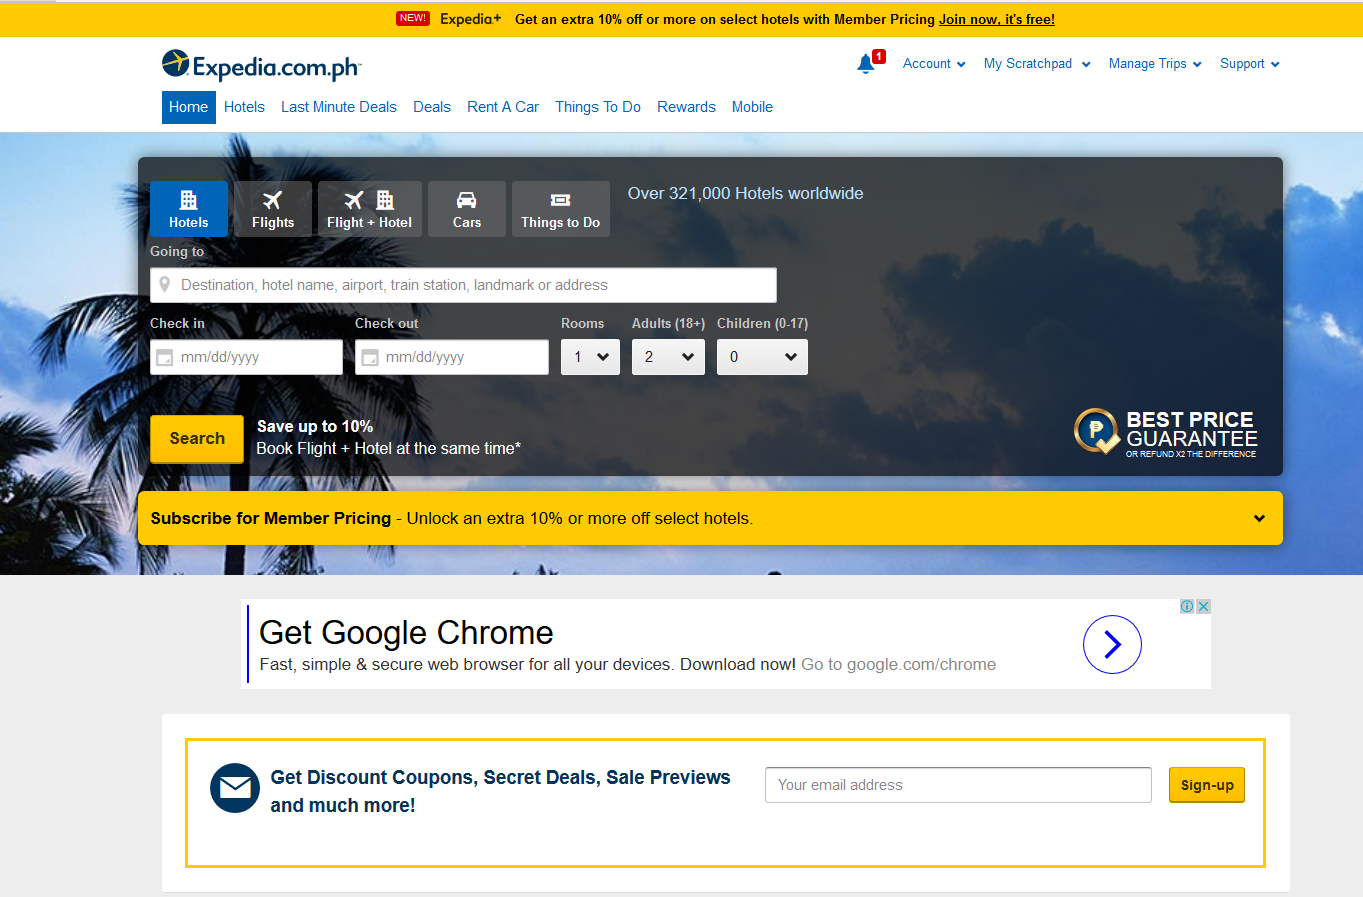Image resolution: width=1363 pixels, height=897 pixels.
Task: Click 'Over 321,000 Hotels worldwide' text
Action: [x=745, y=193]
